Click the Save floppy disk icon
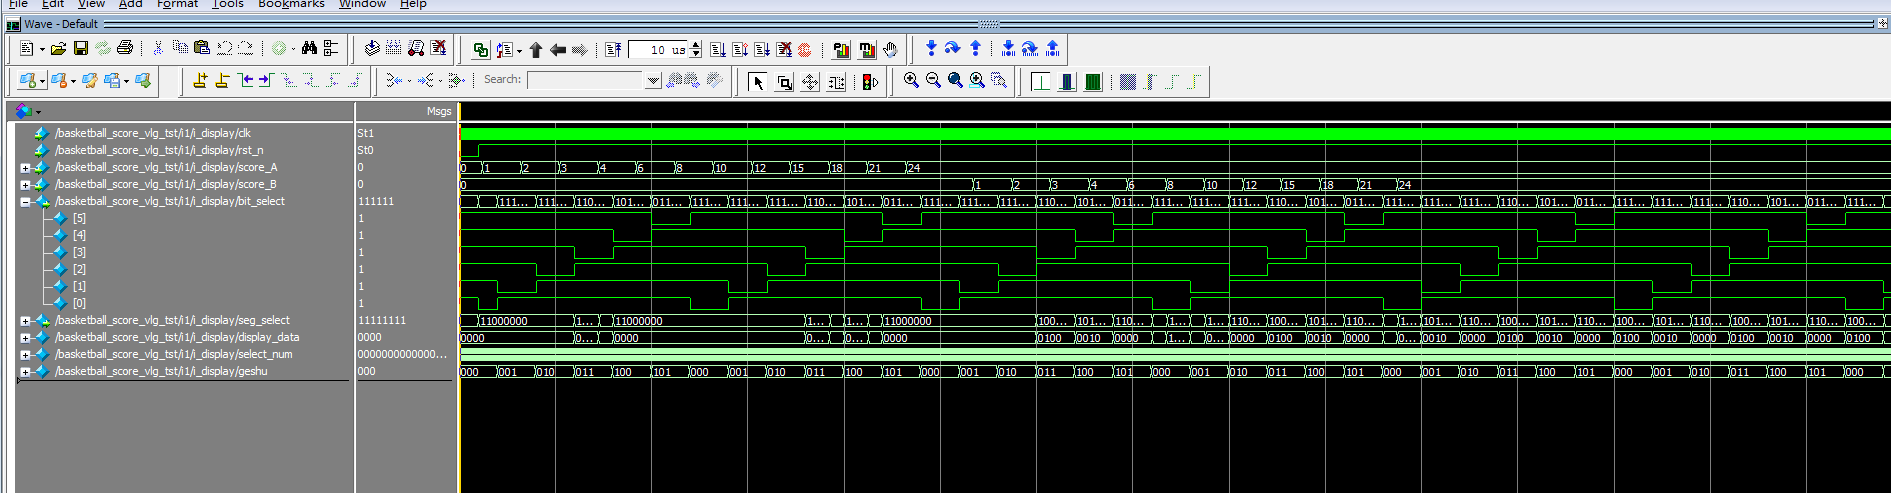The height and width of the screenshot is (493, 1891). (x=81, y=48)
